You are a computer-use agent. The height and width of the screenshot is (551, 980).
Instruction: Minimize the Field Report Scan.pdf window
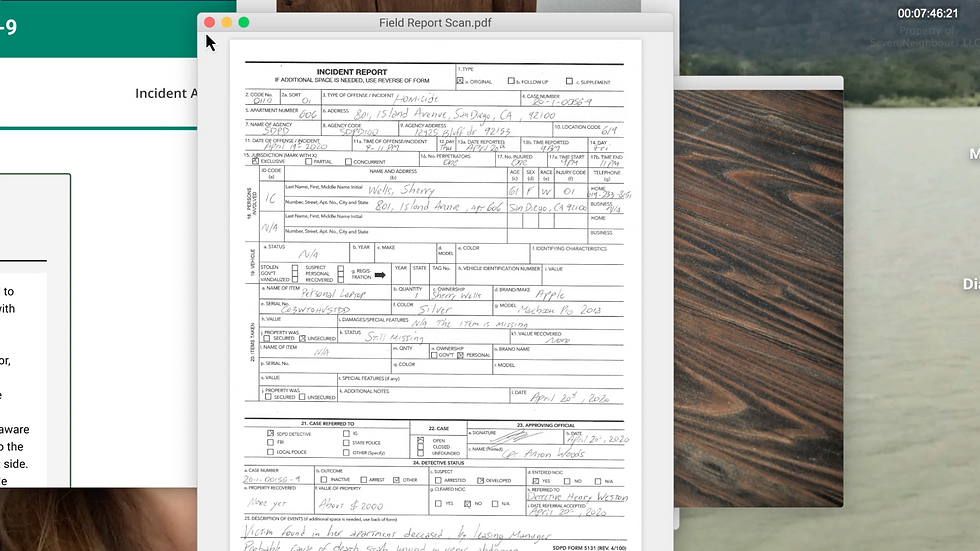(227, 22)
